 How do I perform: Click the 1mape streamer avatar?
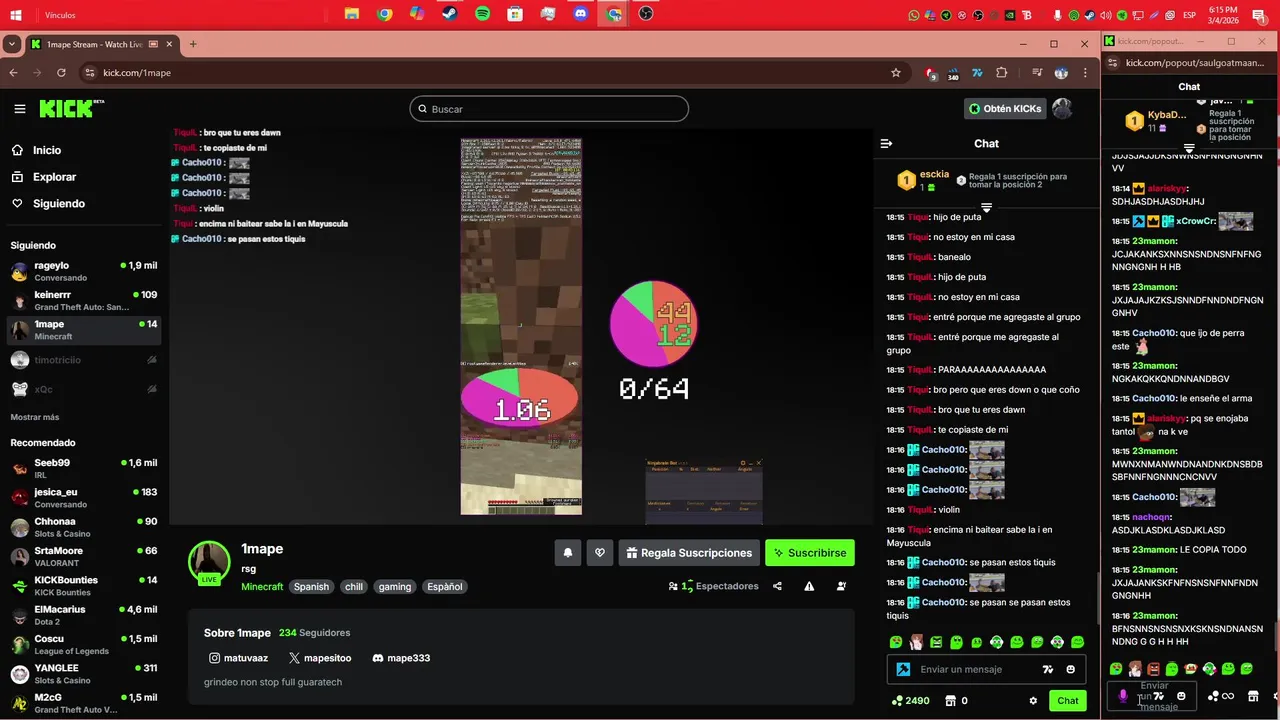[x=209, y=562]
